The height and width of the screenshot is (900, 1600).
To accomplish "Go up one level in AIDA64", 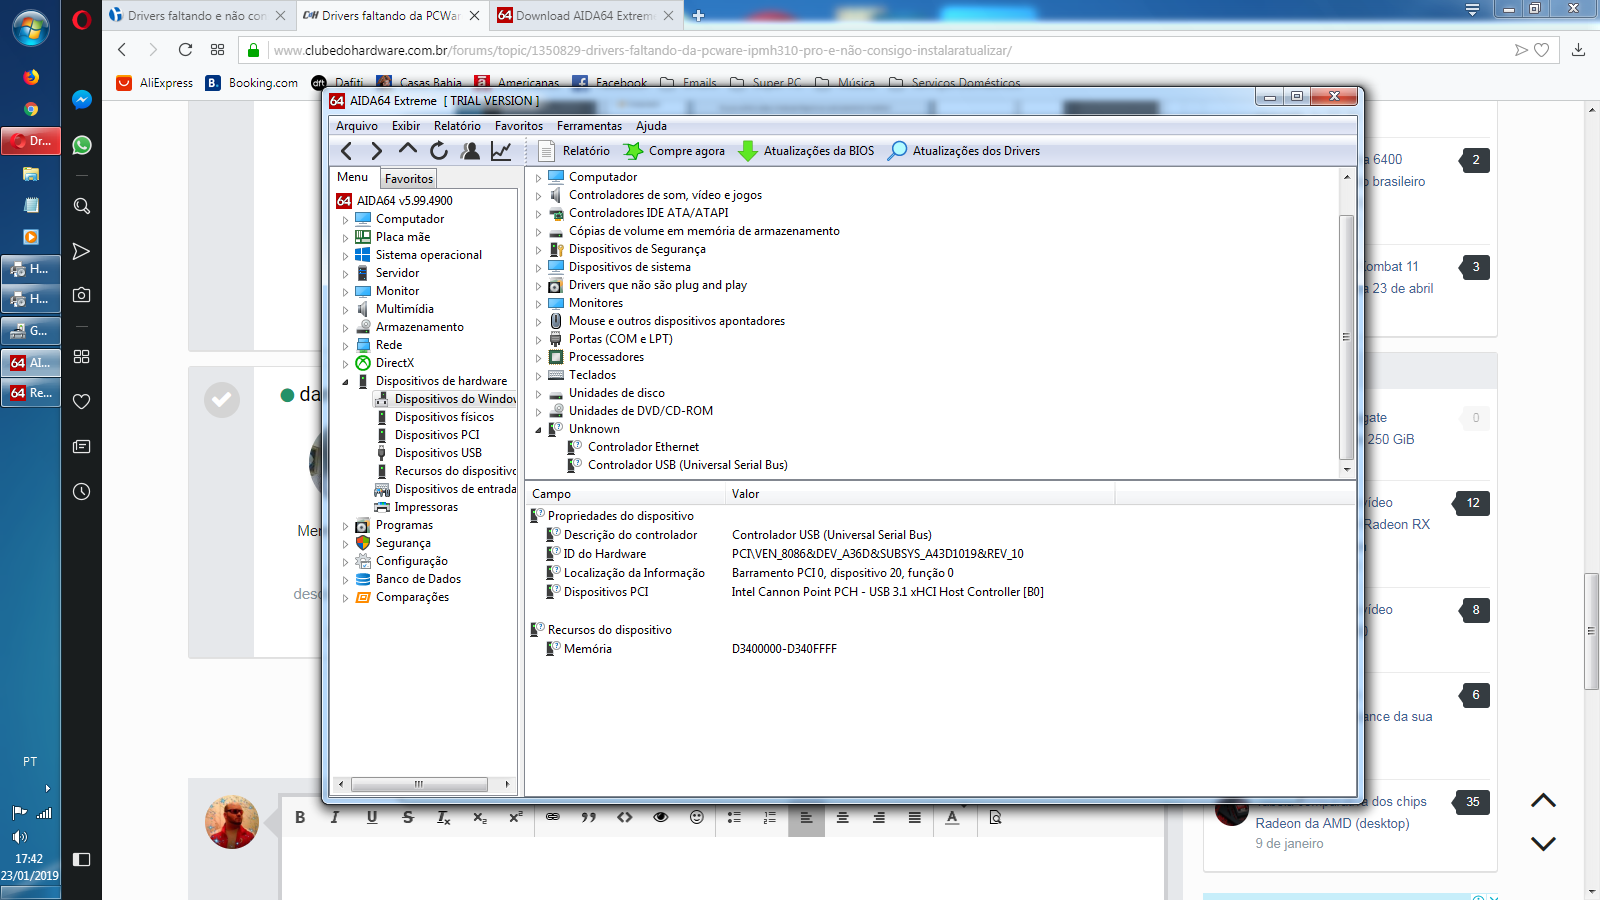I will coord(407,150).
